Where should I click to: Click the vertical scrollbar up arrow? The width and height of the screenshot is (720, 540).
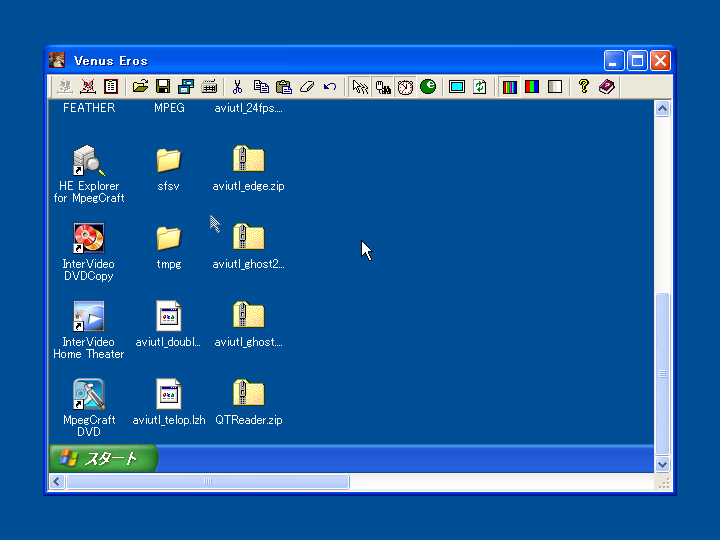662,109
